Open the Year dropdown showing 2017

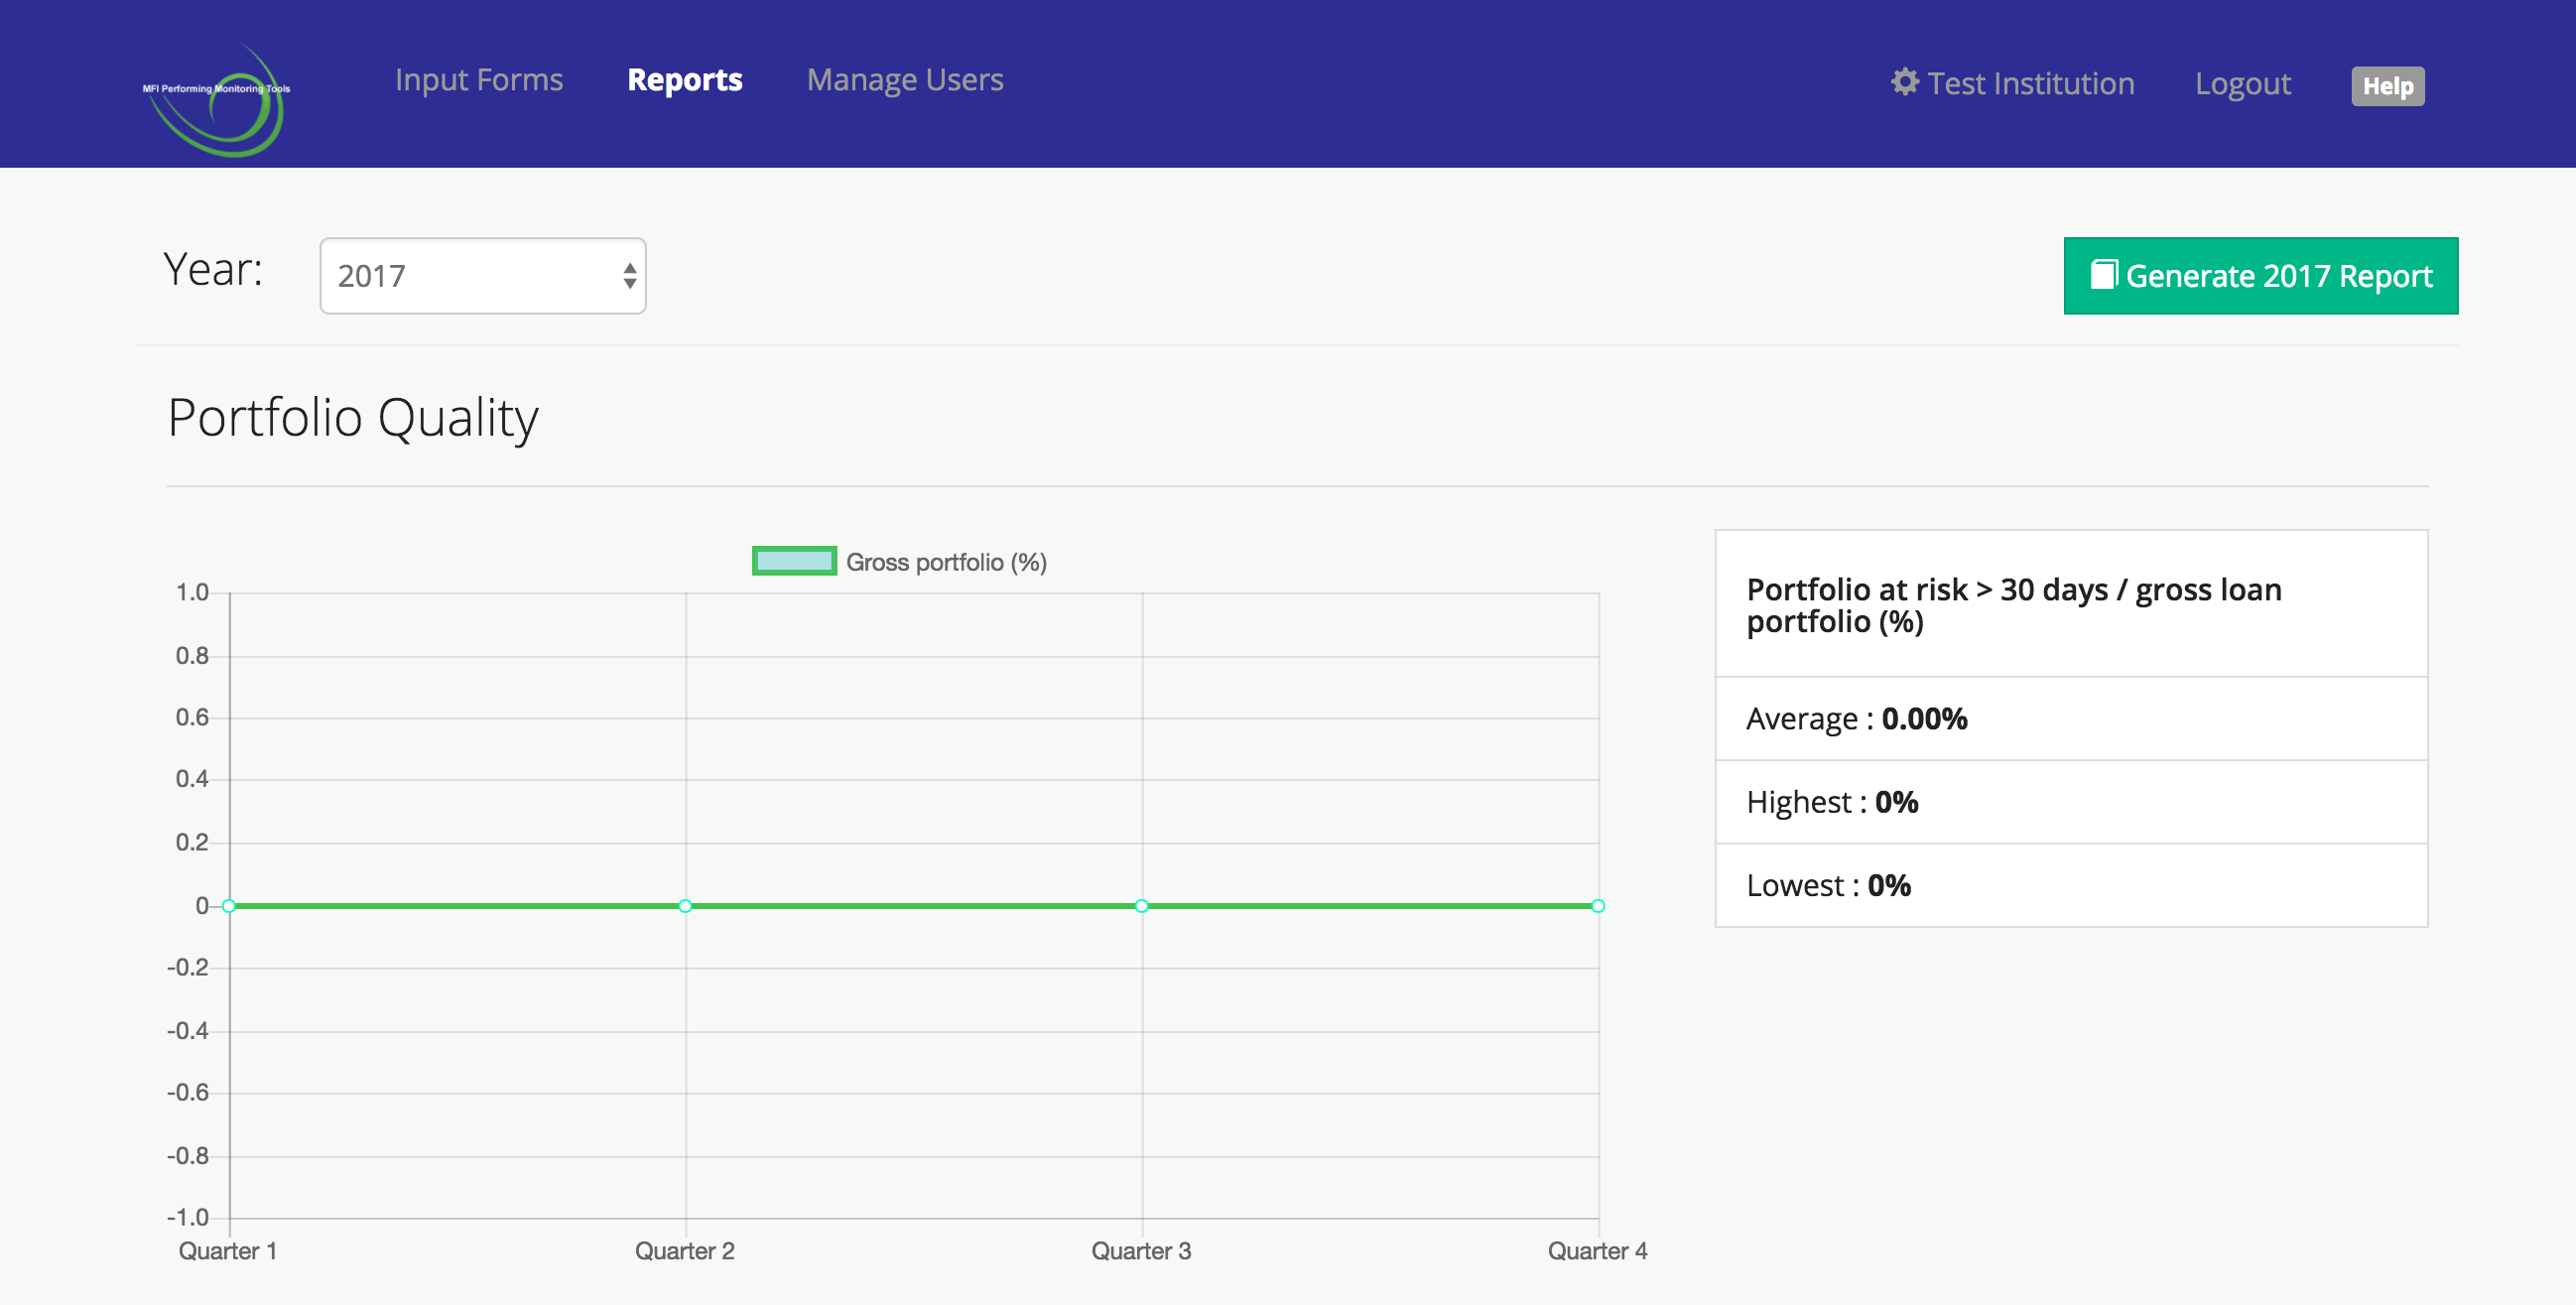tap(482, 276)
